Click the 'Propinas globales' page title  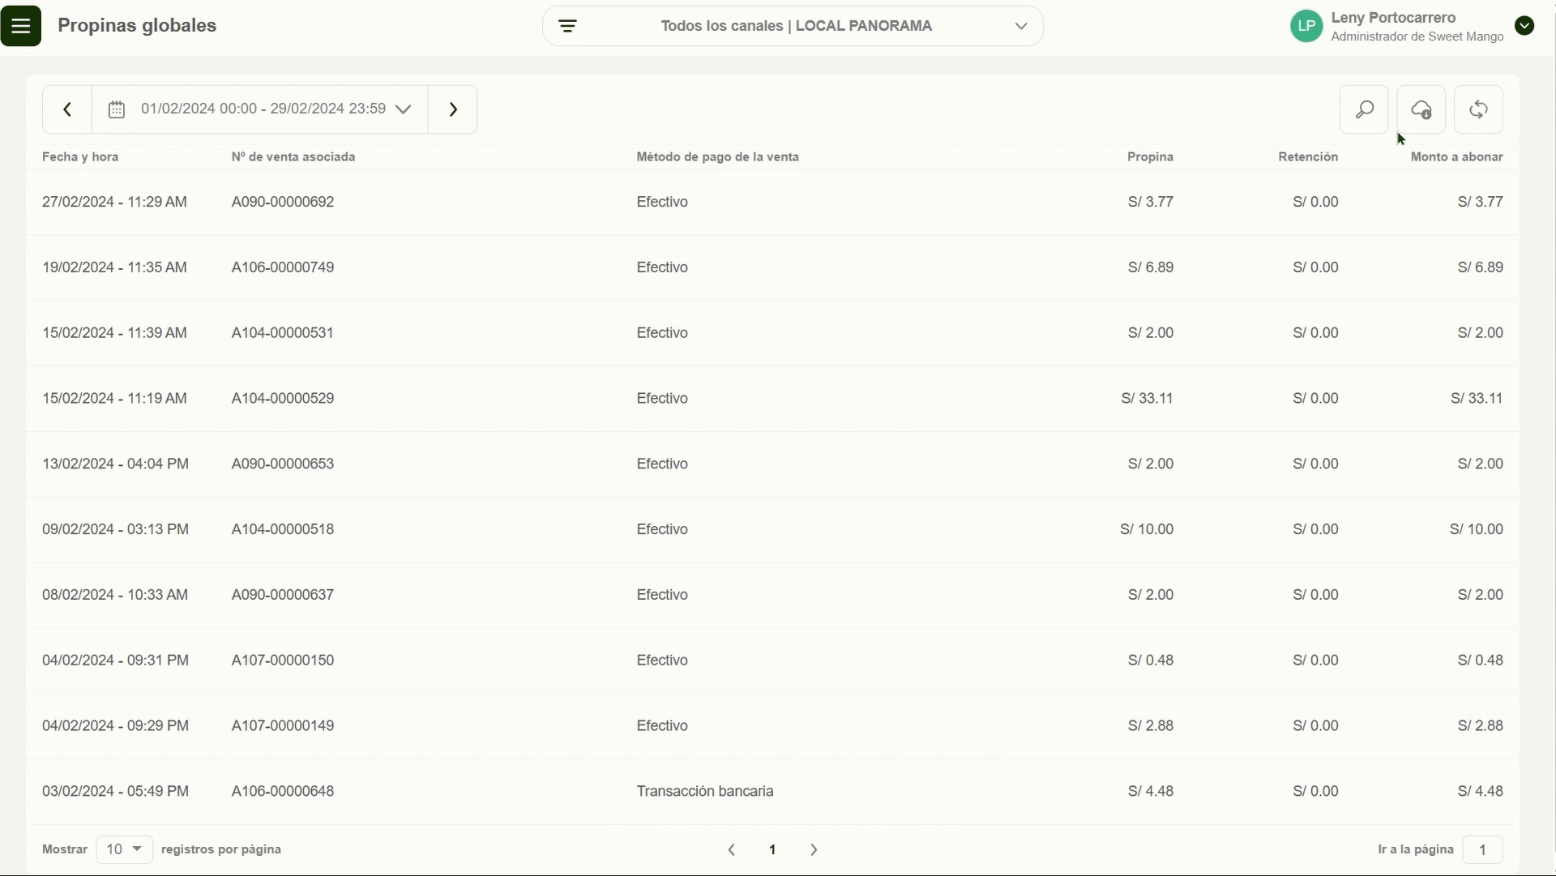pos(137,26)
